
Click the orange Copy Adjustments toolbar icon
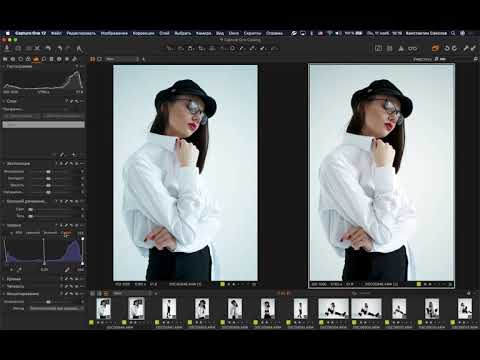point(435,48)
